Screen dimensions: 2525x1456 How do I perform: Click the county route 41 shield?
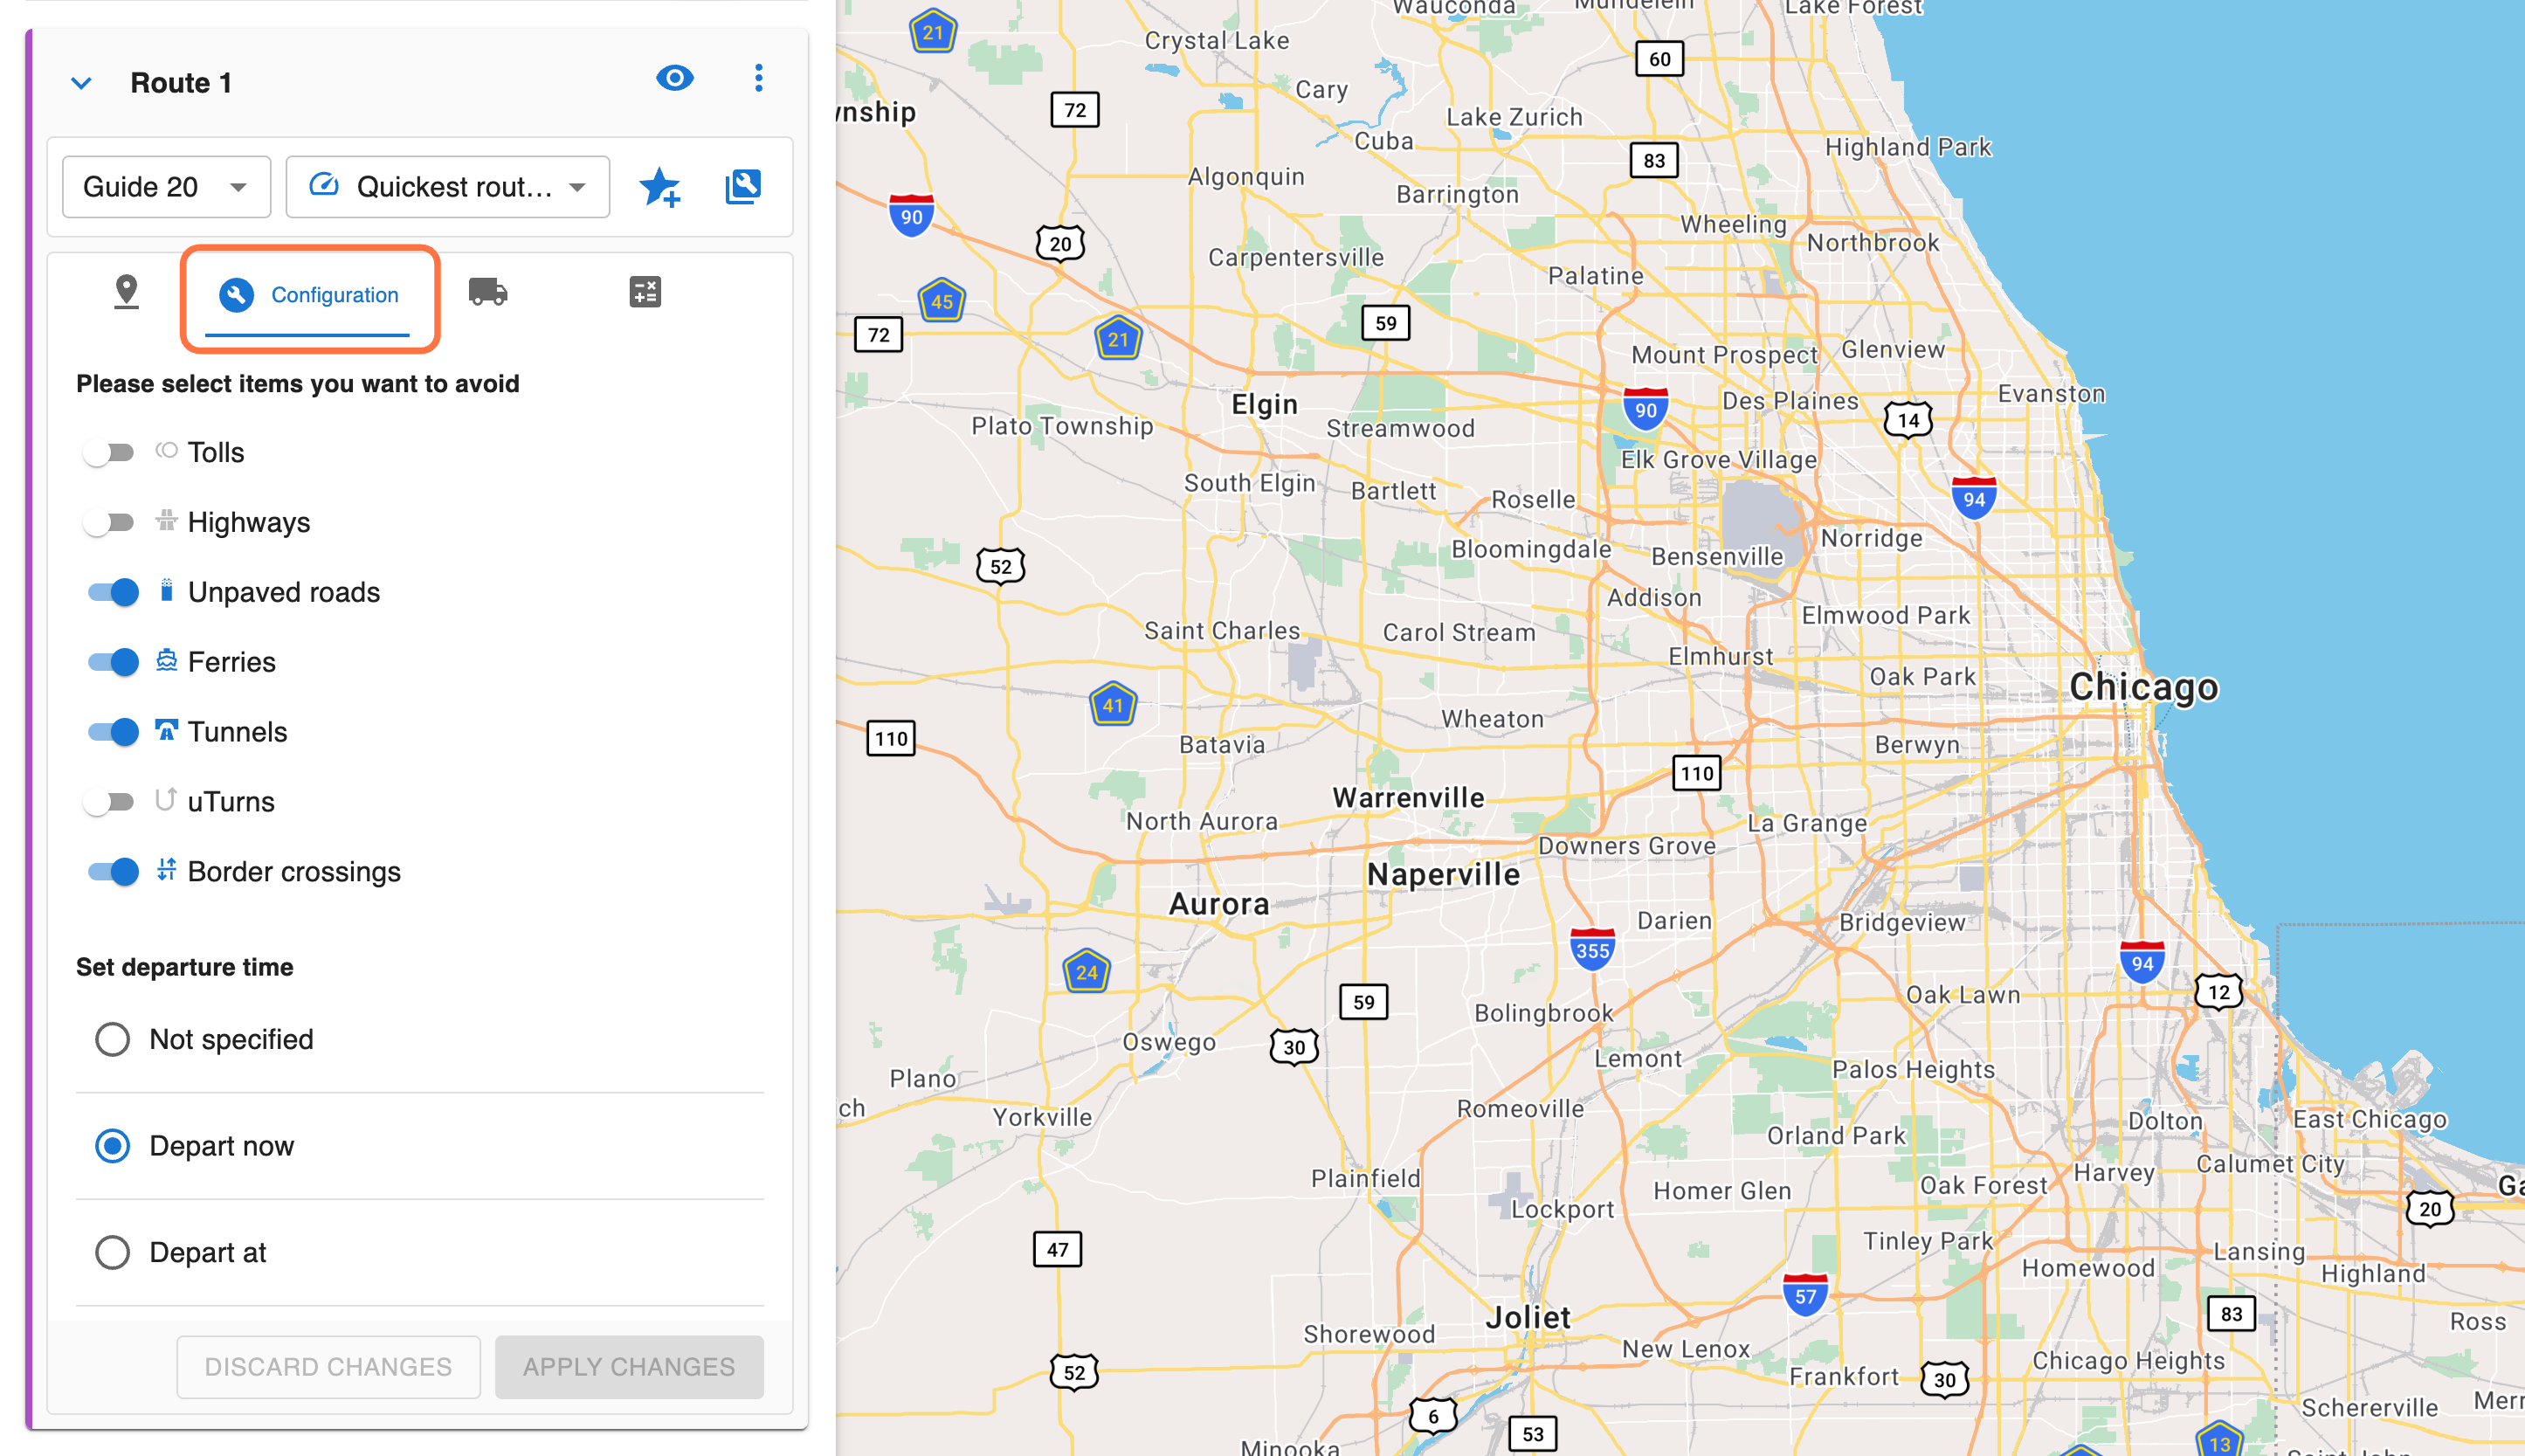pyautogui.click(x=1112, y=705)
